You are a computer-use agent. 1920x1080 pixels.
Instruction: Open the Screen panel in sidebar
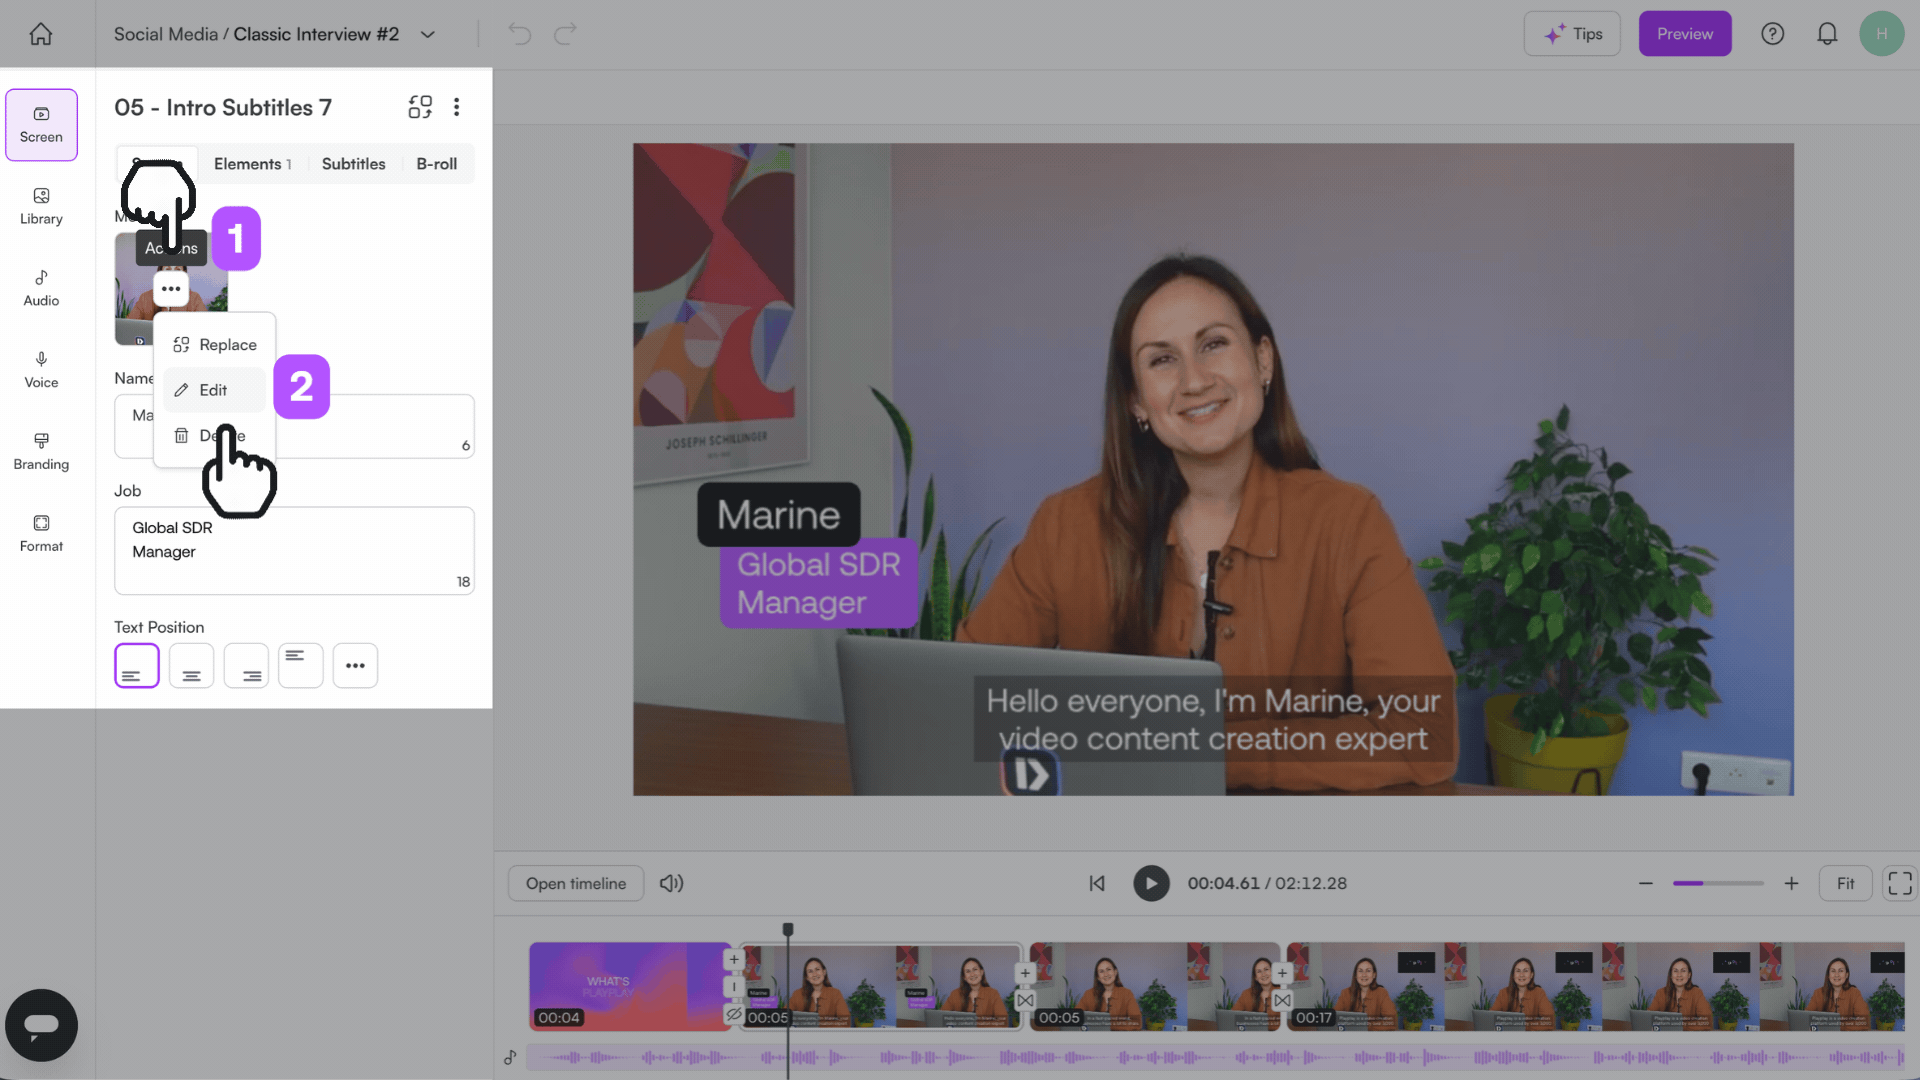[x=41, y=125]
